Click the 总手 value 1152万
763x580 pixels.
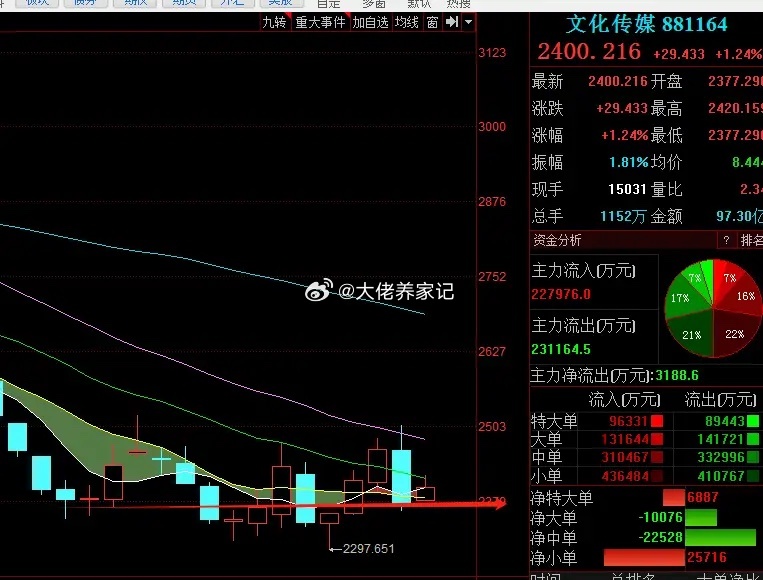623,216
